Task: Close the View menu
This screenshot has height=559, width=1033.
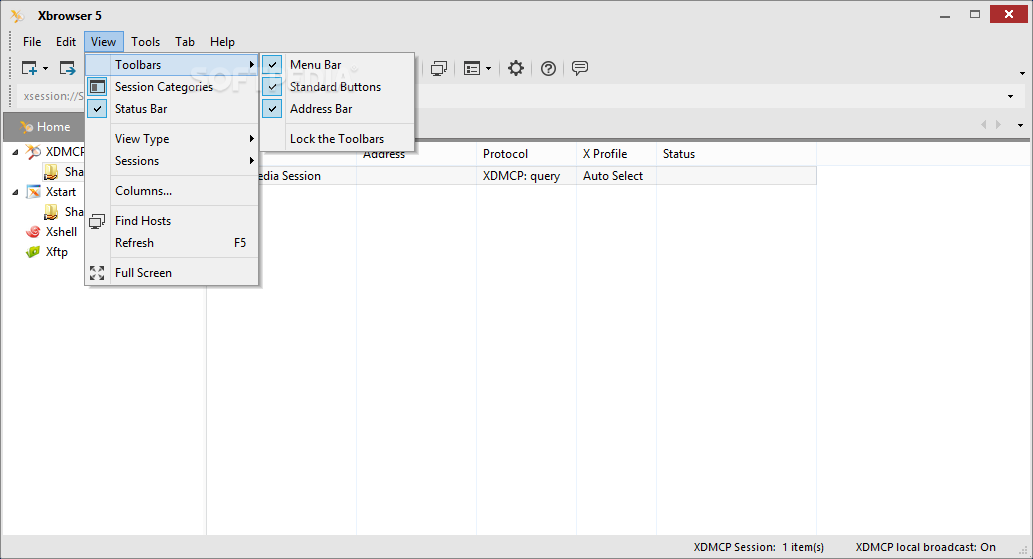Action: coord(103,41)
